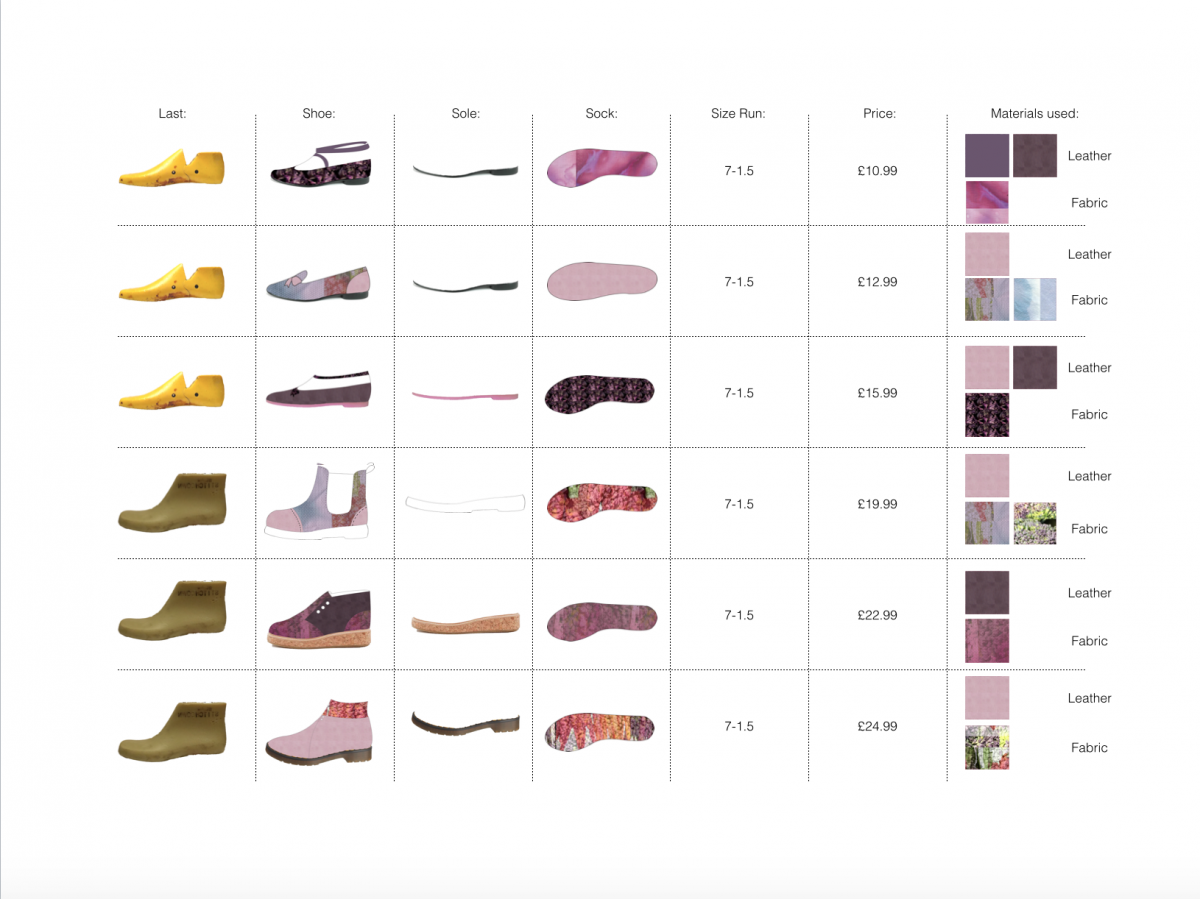Select the plain pink sock in the £12.99 row

pos(602,280)
